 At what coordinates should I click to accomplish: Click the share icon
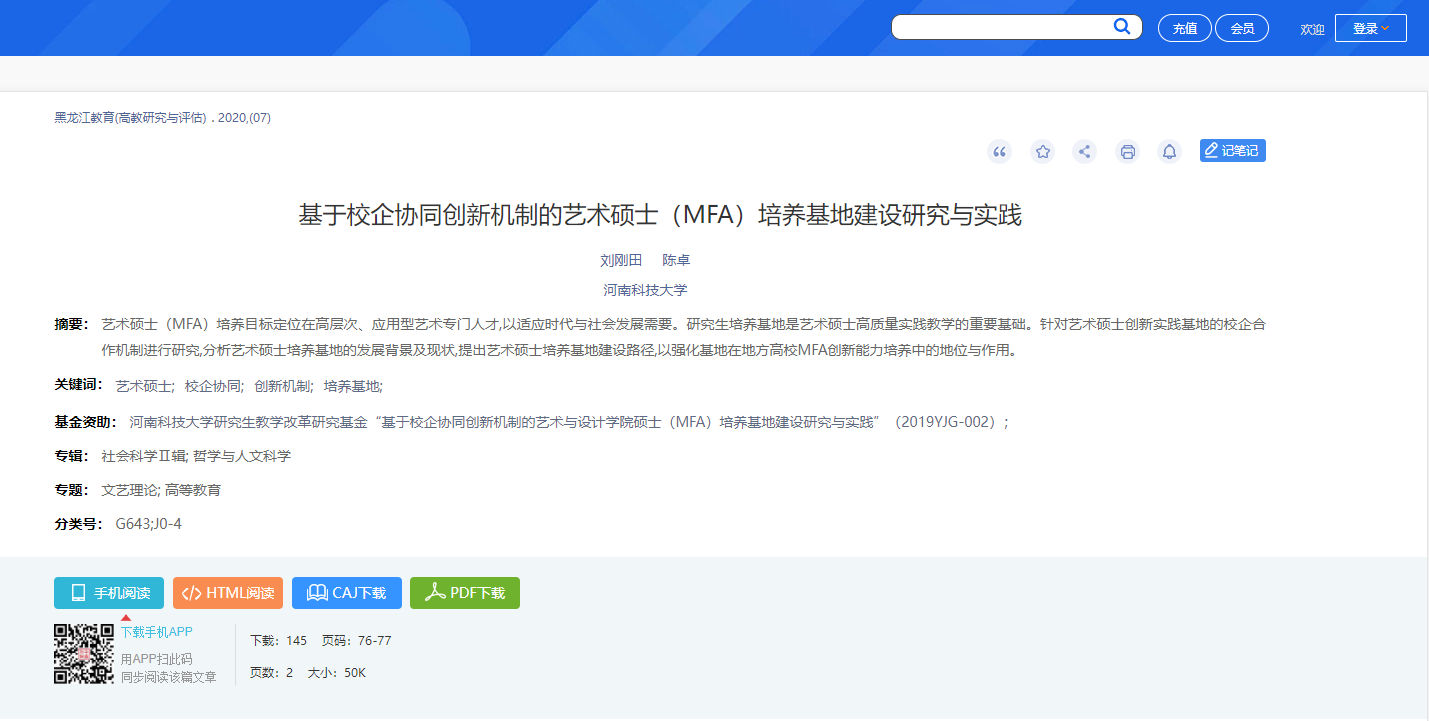click(x=1084, y=151)
